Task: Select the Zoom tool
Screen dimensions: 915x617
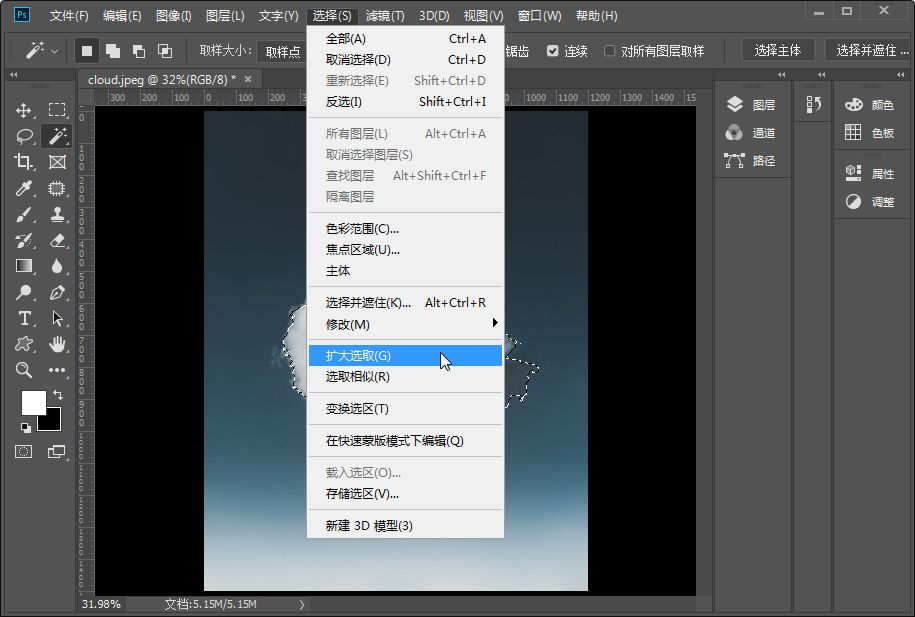Action: [24, 369]
